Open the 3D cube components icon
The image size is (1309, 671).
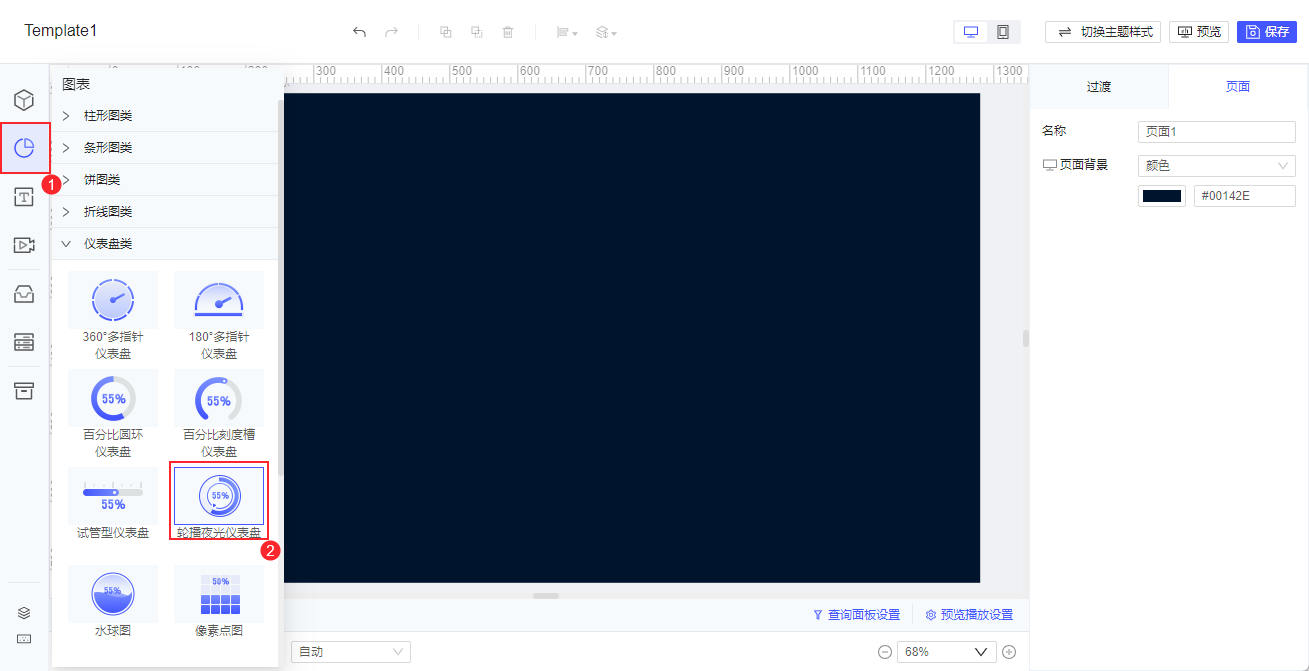pos(24,100)
